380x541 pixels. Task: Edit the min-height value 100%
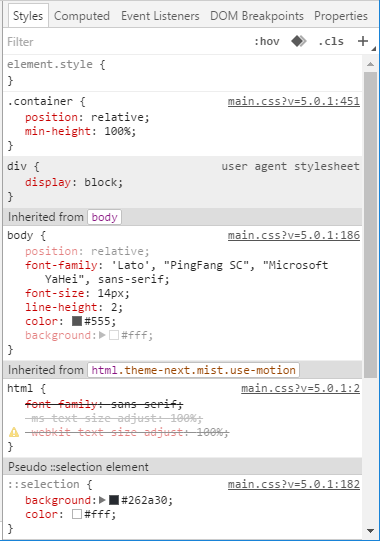coord(117,131)
